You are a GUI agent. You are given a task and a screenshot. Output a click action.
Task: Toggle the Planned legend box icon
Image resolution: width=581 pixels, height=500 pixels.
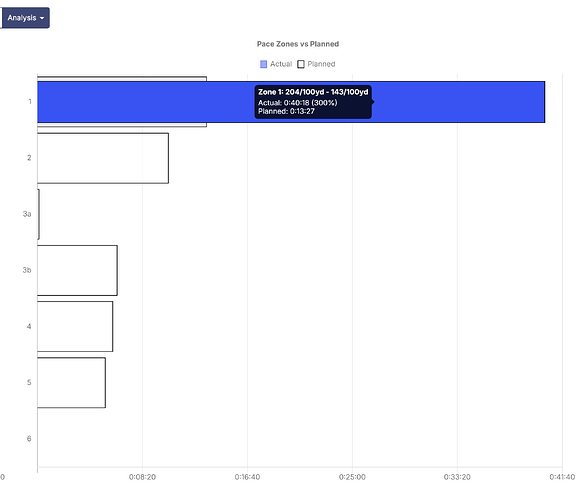pyautogui.click(x=301, y=64)
